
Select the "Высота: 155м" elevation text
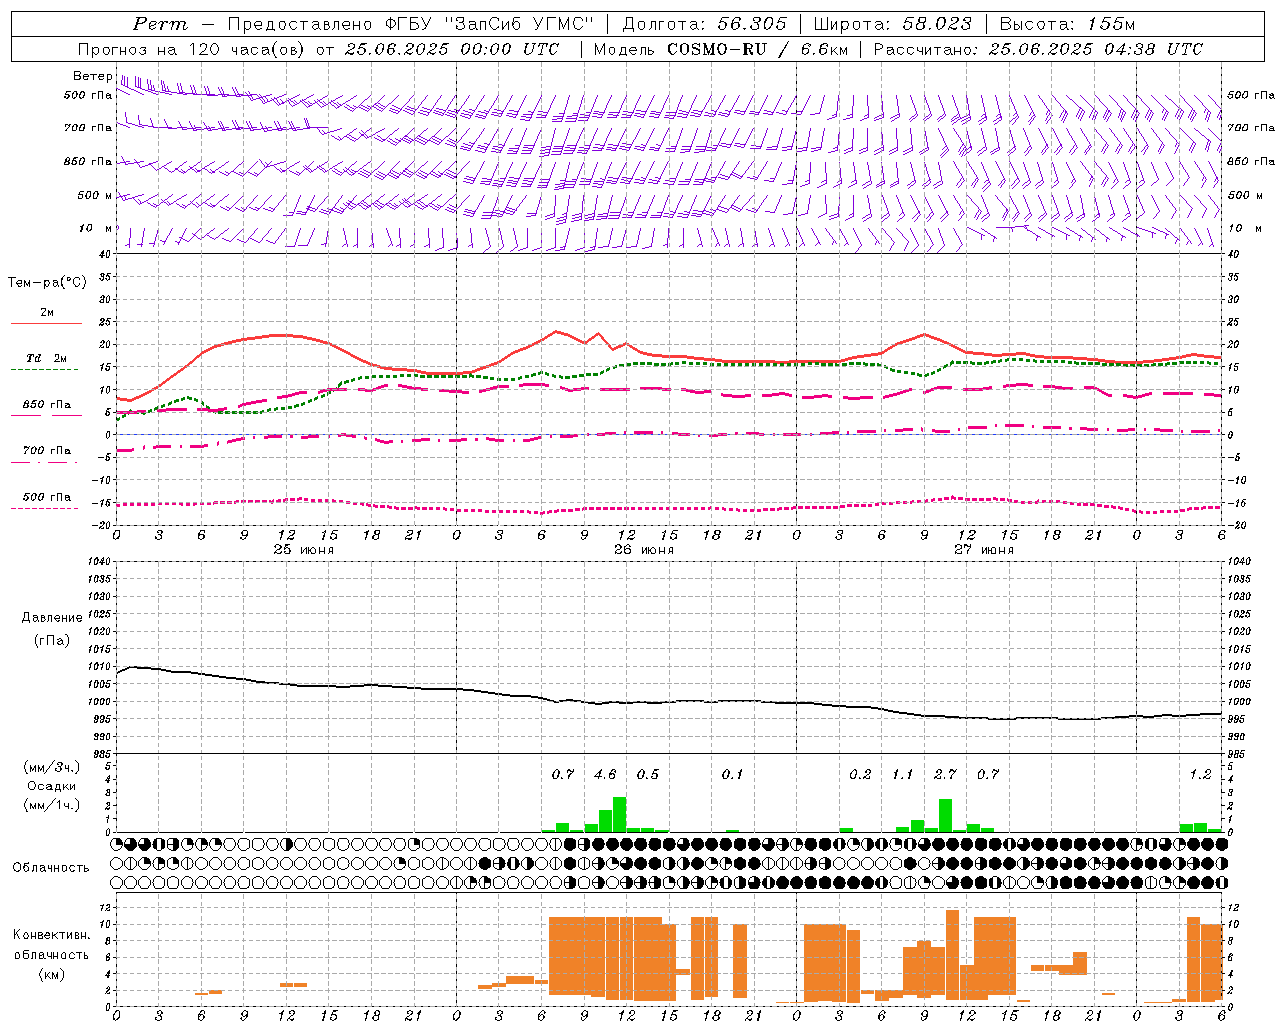point(1068,24)
